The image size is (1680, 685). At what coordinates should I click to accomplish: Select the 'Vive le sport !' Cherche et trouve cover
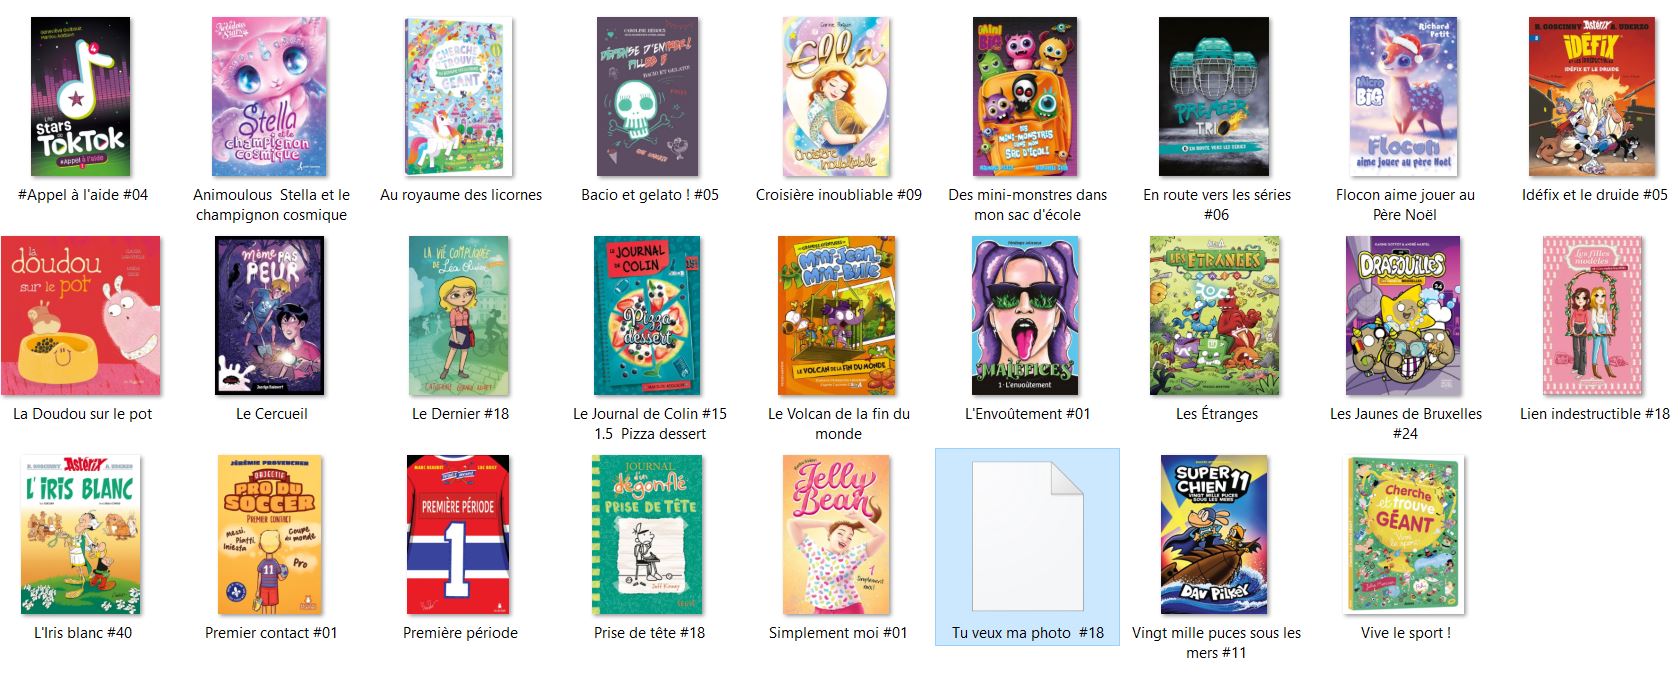coord(1404,535)
